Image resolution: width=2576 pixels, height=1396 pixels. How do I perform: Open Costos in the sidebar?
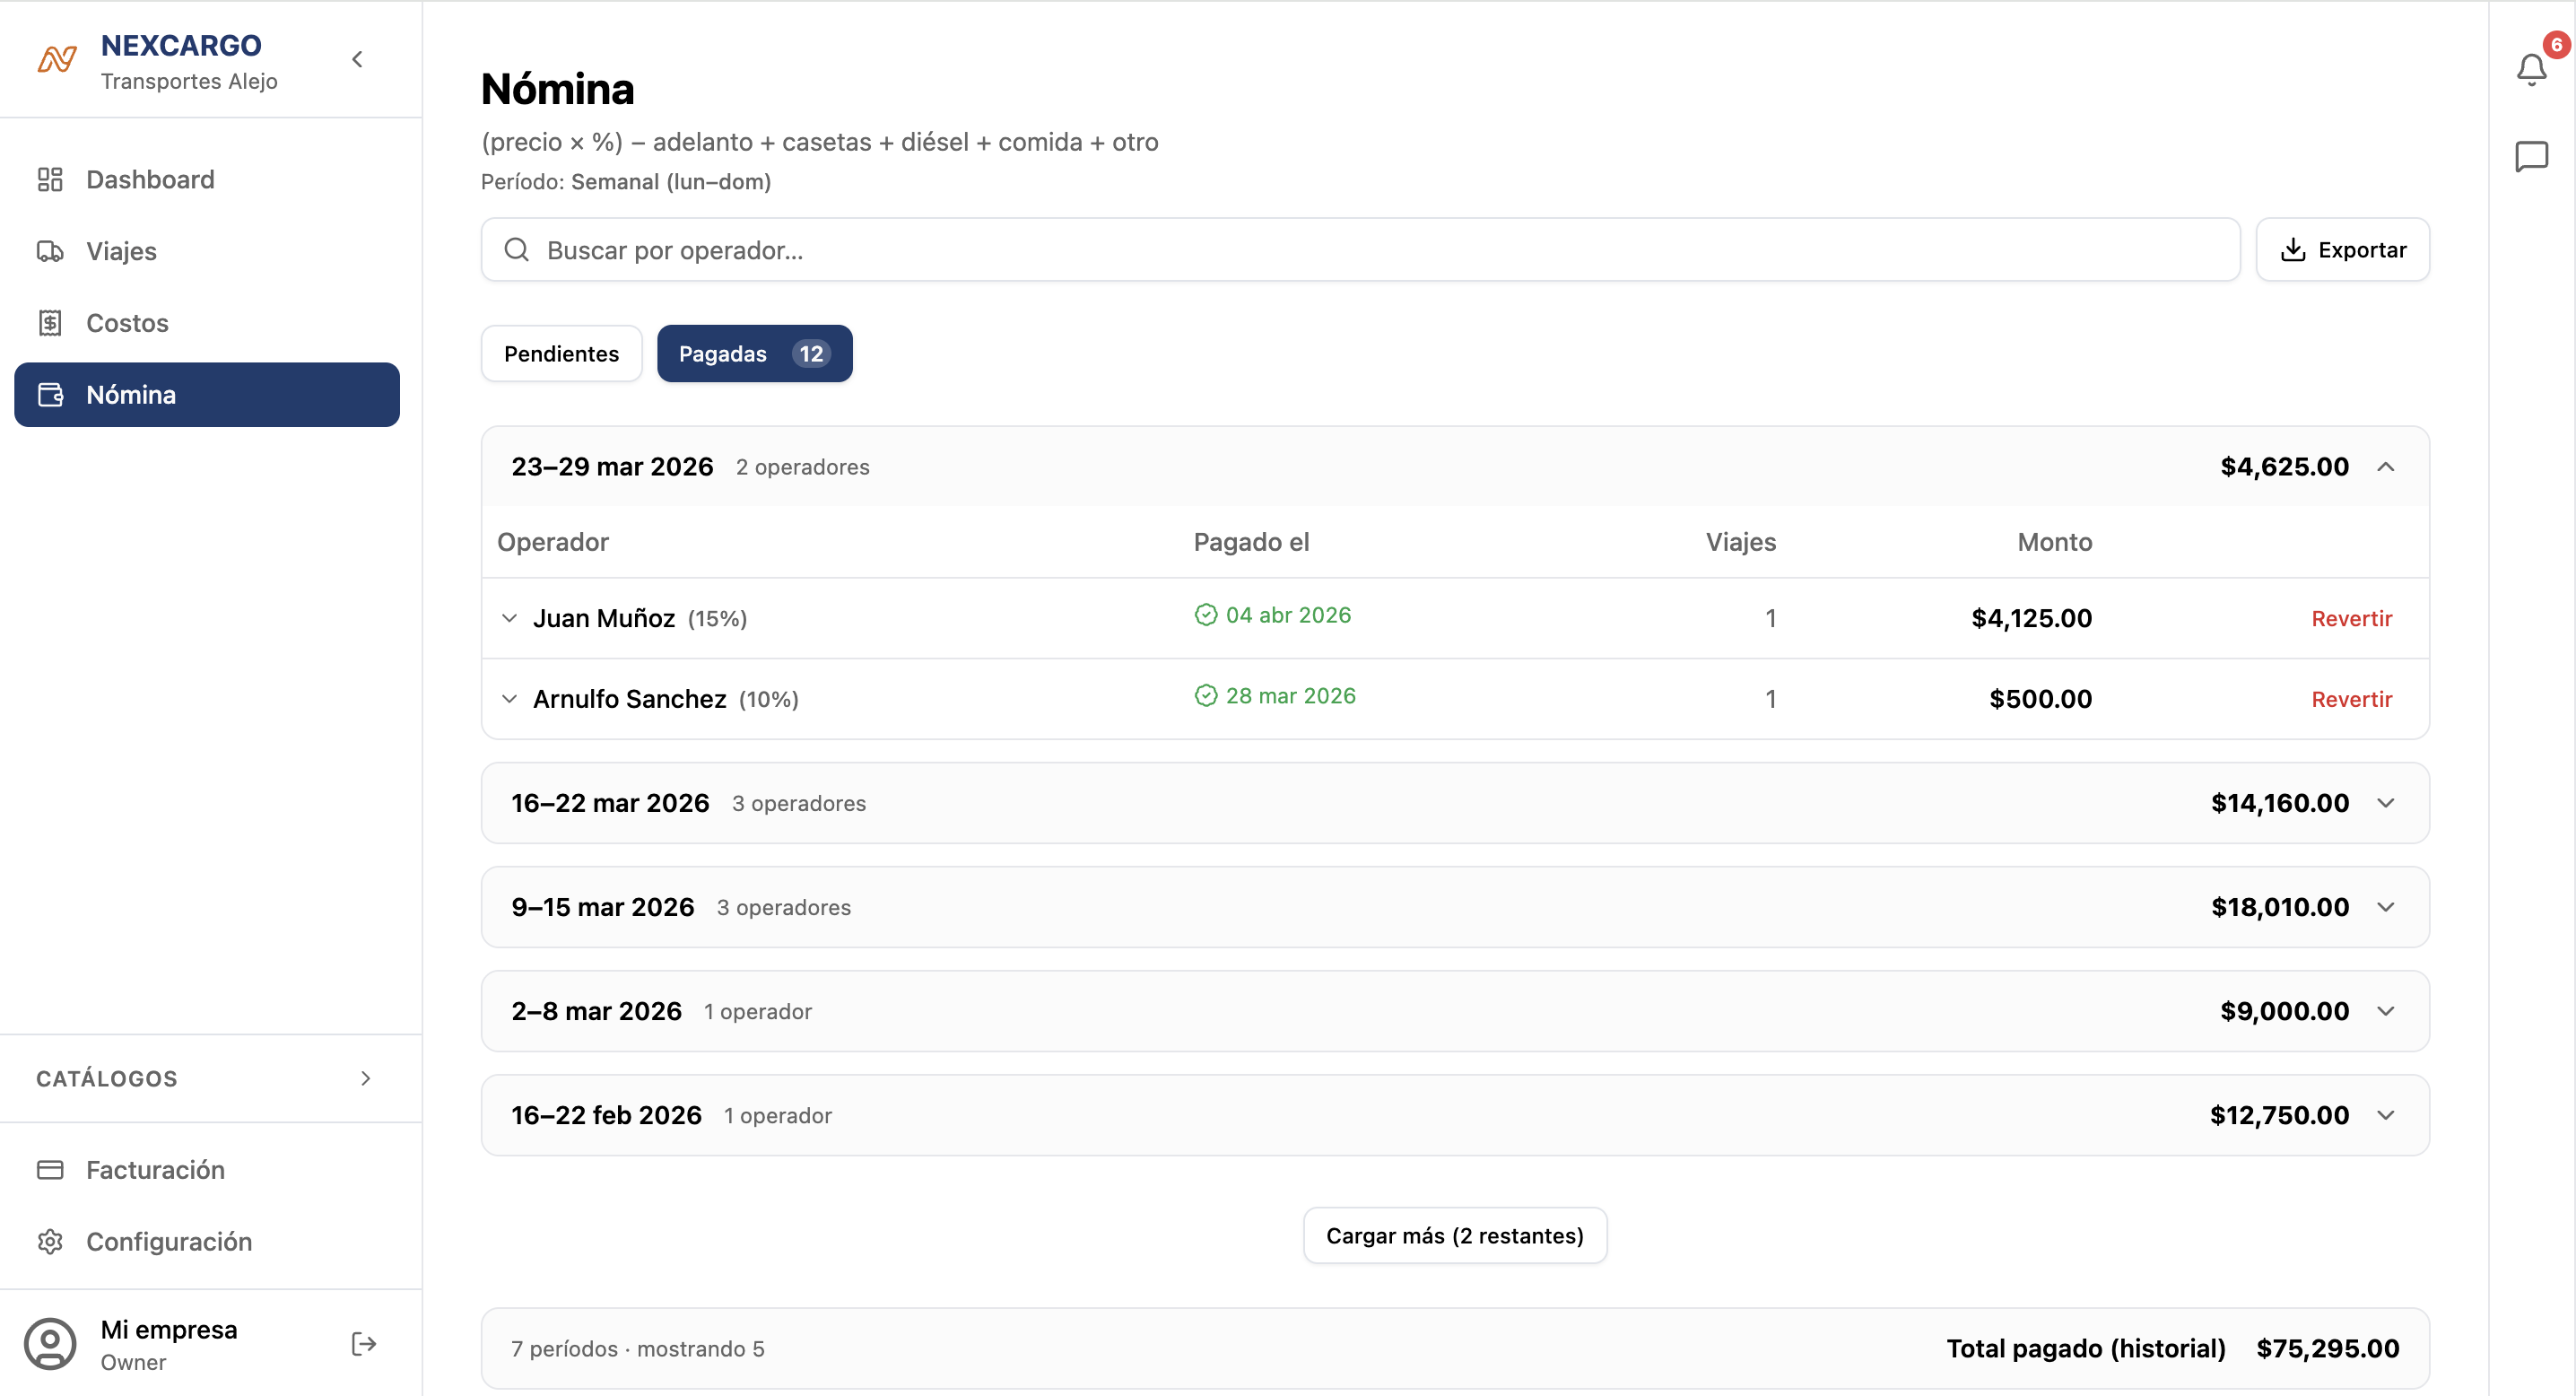click(127, 323)
